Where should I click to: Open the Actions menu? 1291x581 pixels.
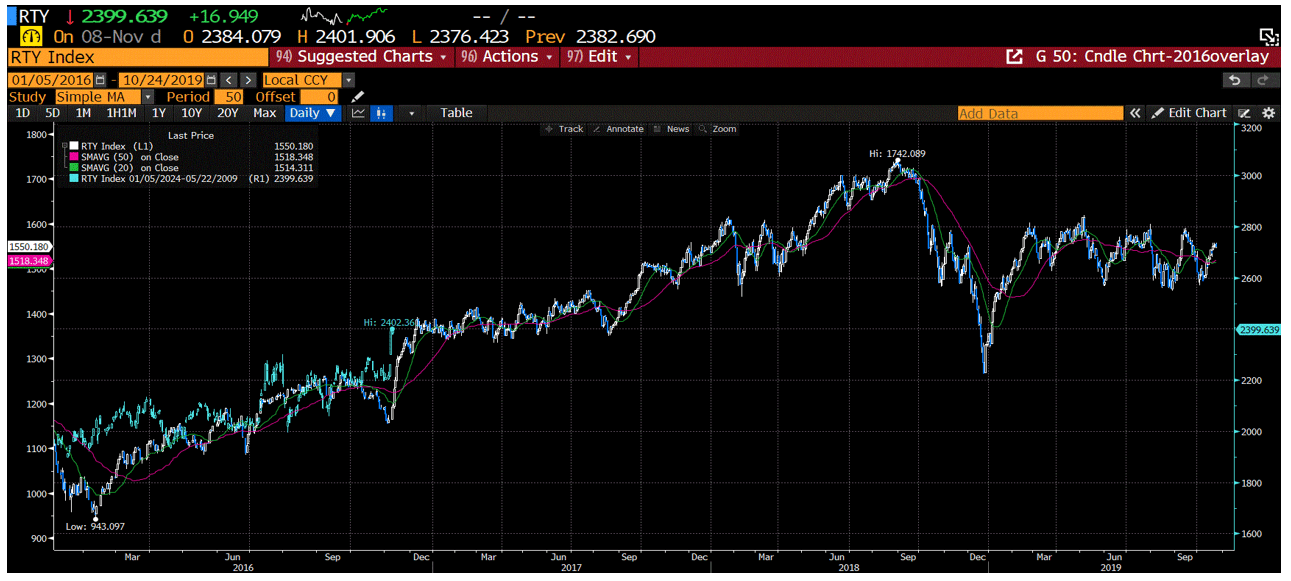[x=507, y=56]
